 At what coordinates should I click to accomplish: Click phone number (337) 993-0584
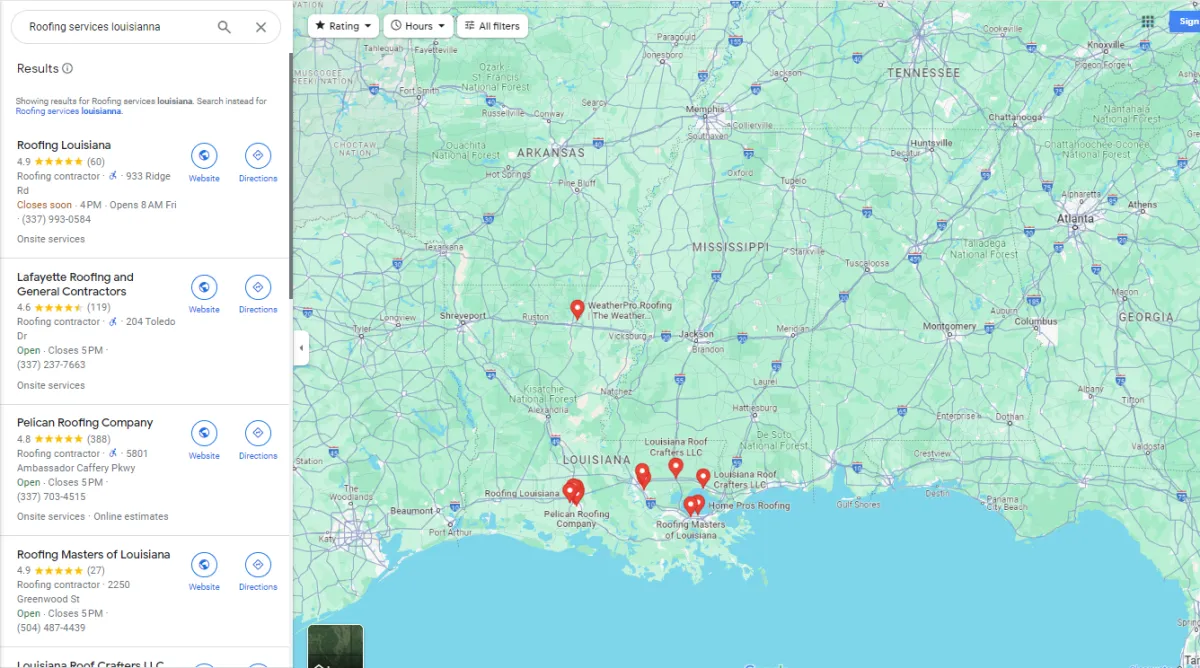click(54, 219)
